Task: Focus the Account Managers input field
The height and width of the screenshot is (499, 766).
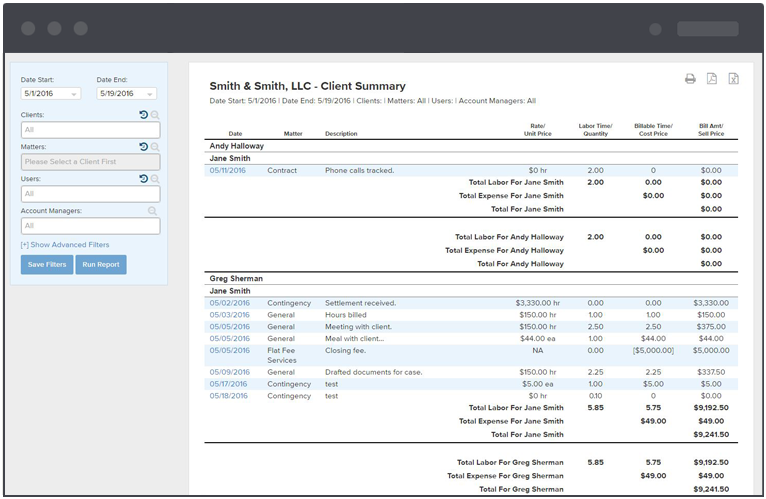Action: click(90, 226)
